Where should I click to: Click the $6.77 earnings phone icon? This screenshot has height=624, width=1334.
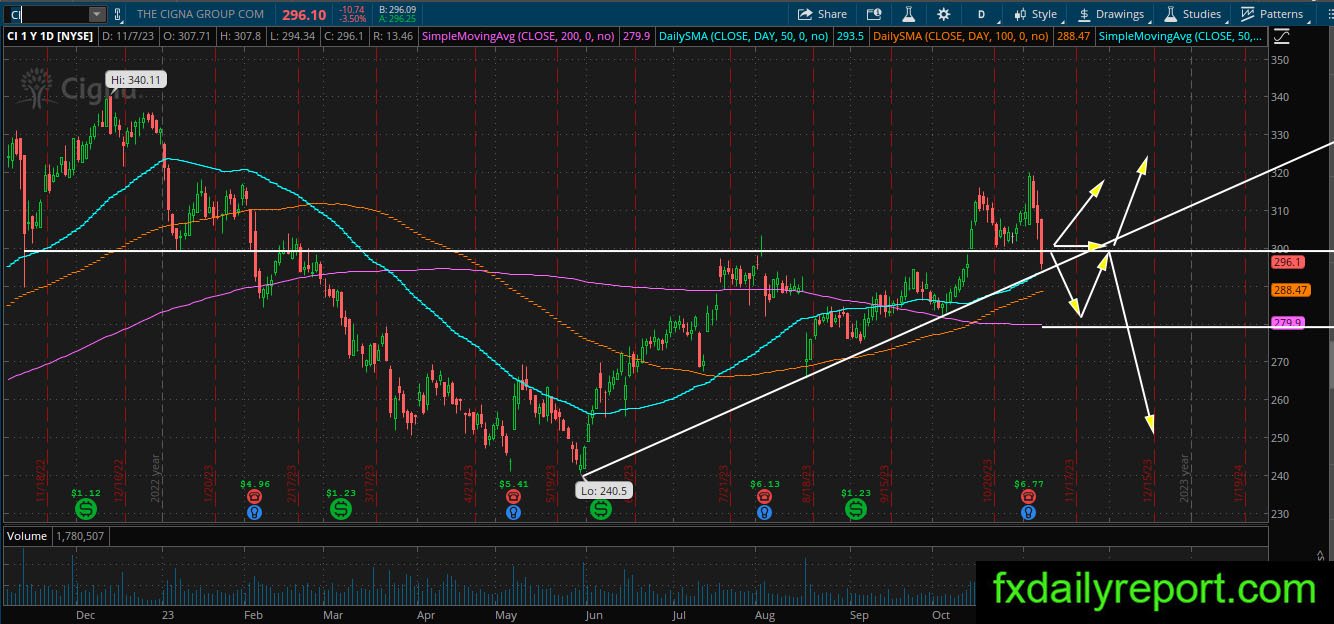tap(1028, 496)
